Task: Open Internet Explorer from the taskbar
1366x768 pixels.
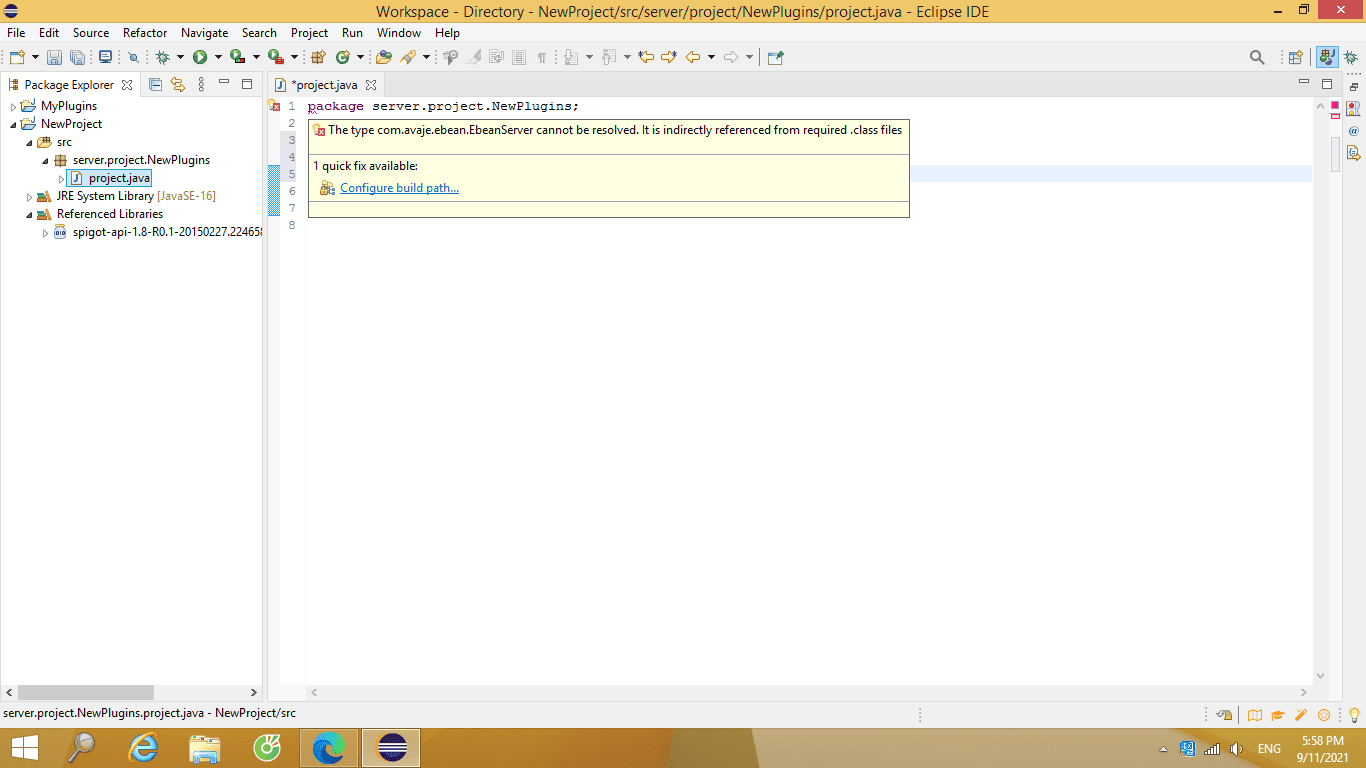Action: [x=145, y=747]
